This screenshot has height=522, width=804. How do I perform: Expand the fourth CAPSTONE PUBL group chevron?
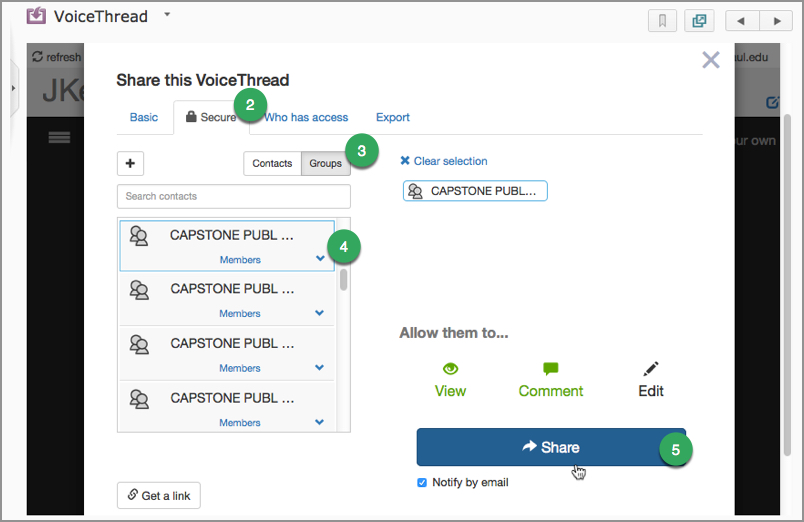click(319, 422)
